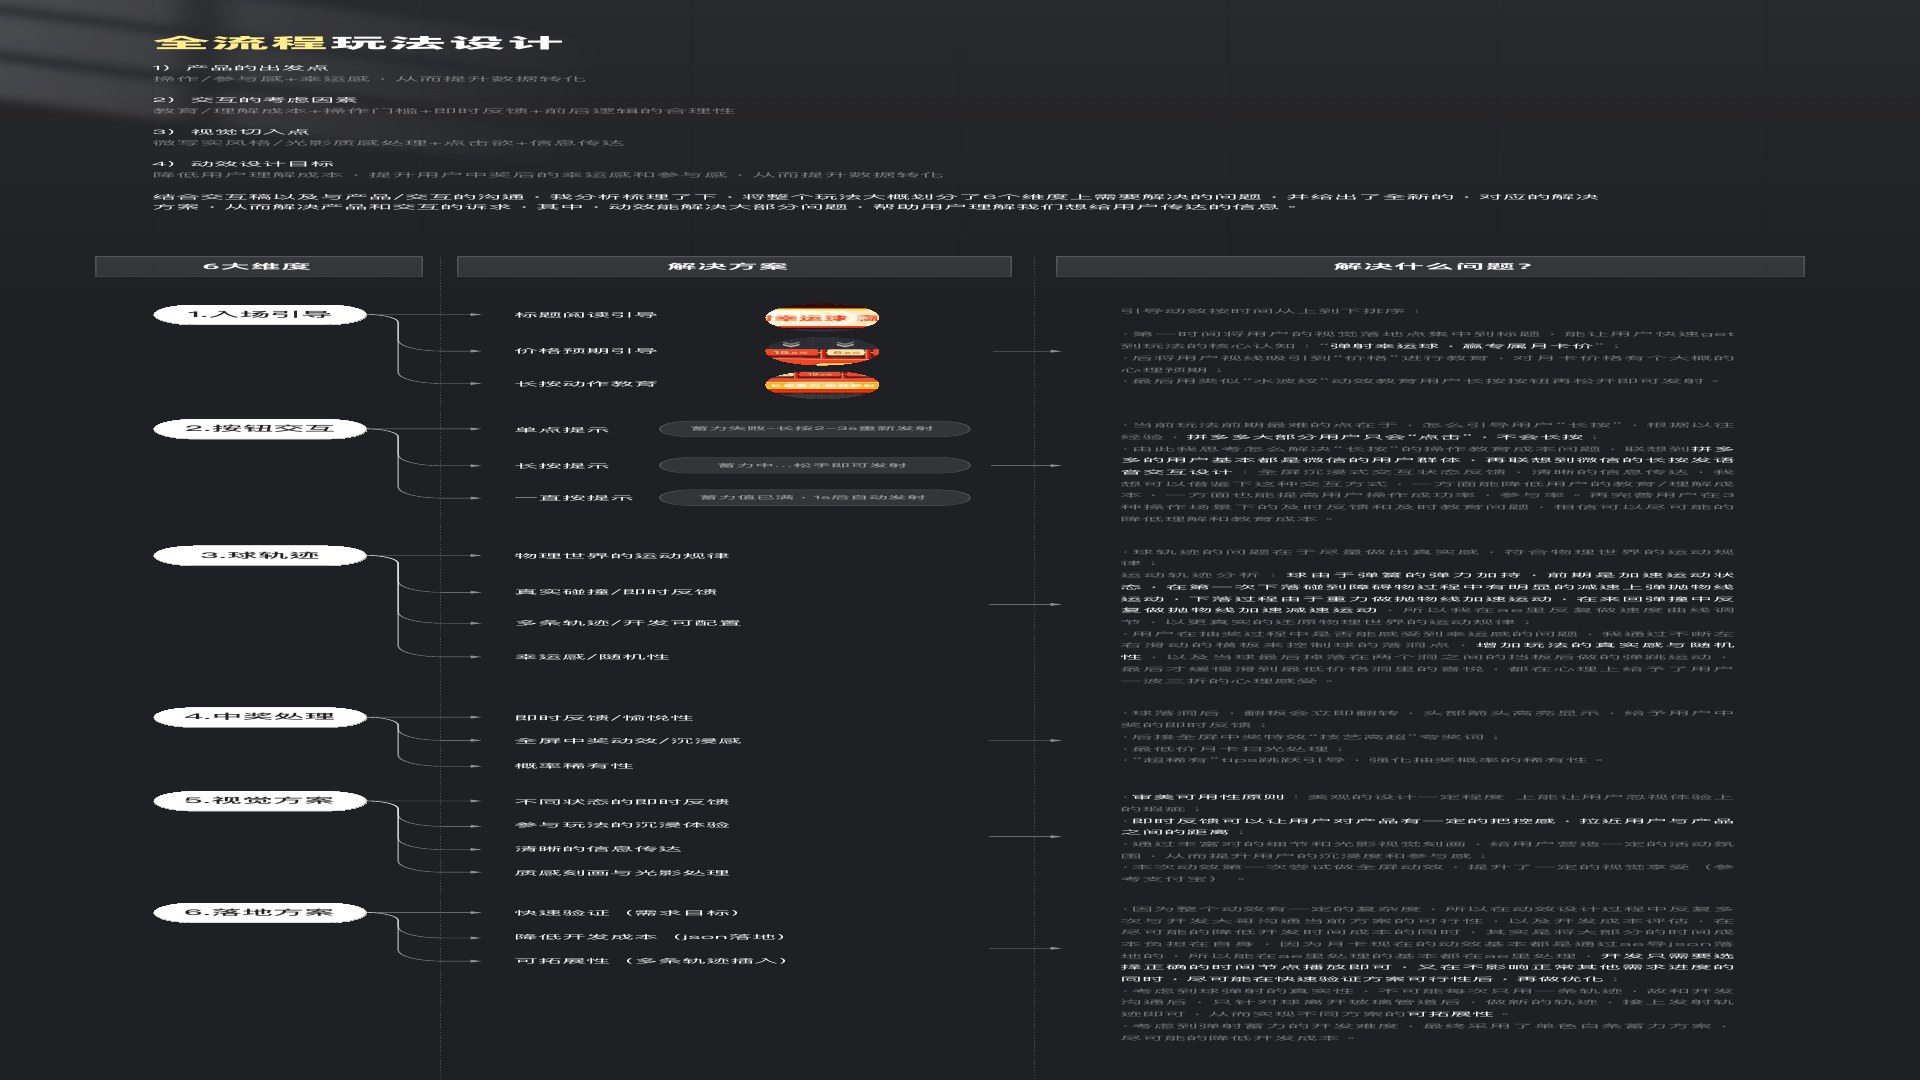Image resolution: width=1920 pixels, height=1080 pixels.
Task: Click the '蓄力失败' hint pill
Action: [814, 429]
